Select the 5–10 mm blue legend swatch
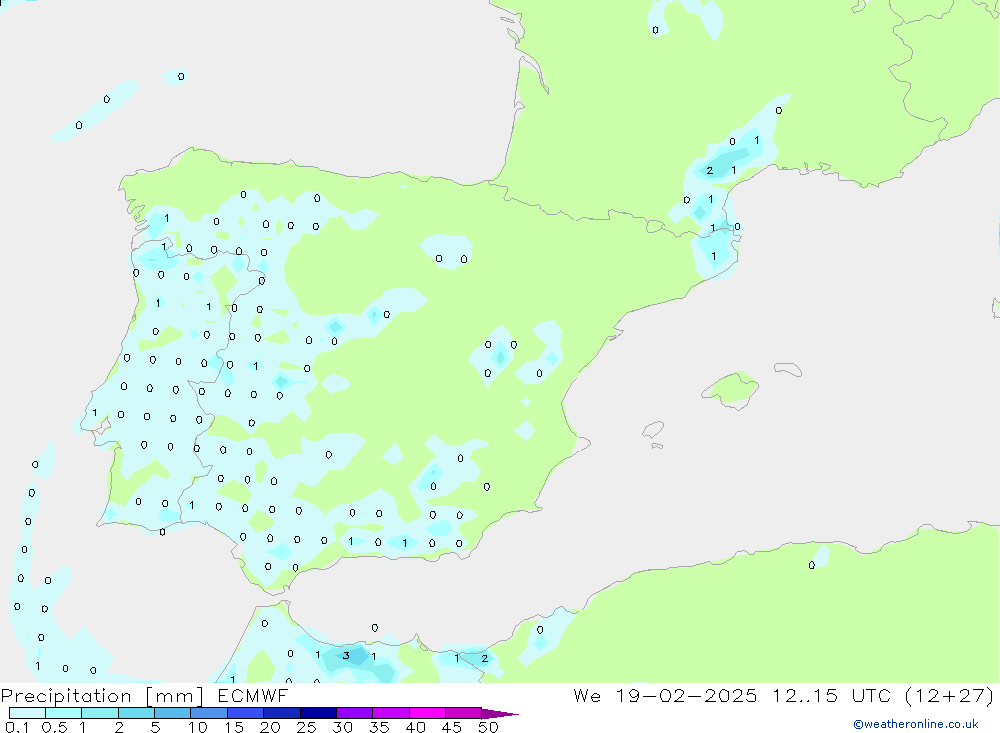The height and width of the screenshot is (733, 1000). click(172, 713)
